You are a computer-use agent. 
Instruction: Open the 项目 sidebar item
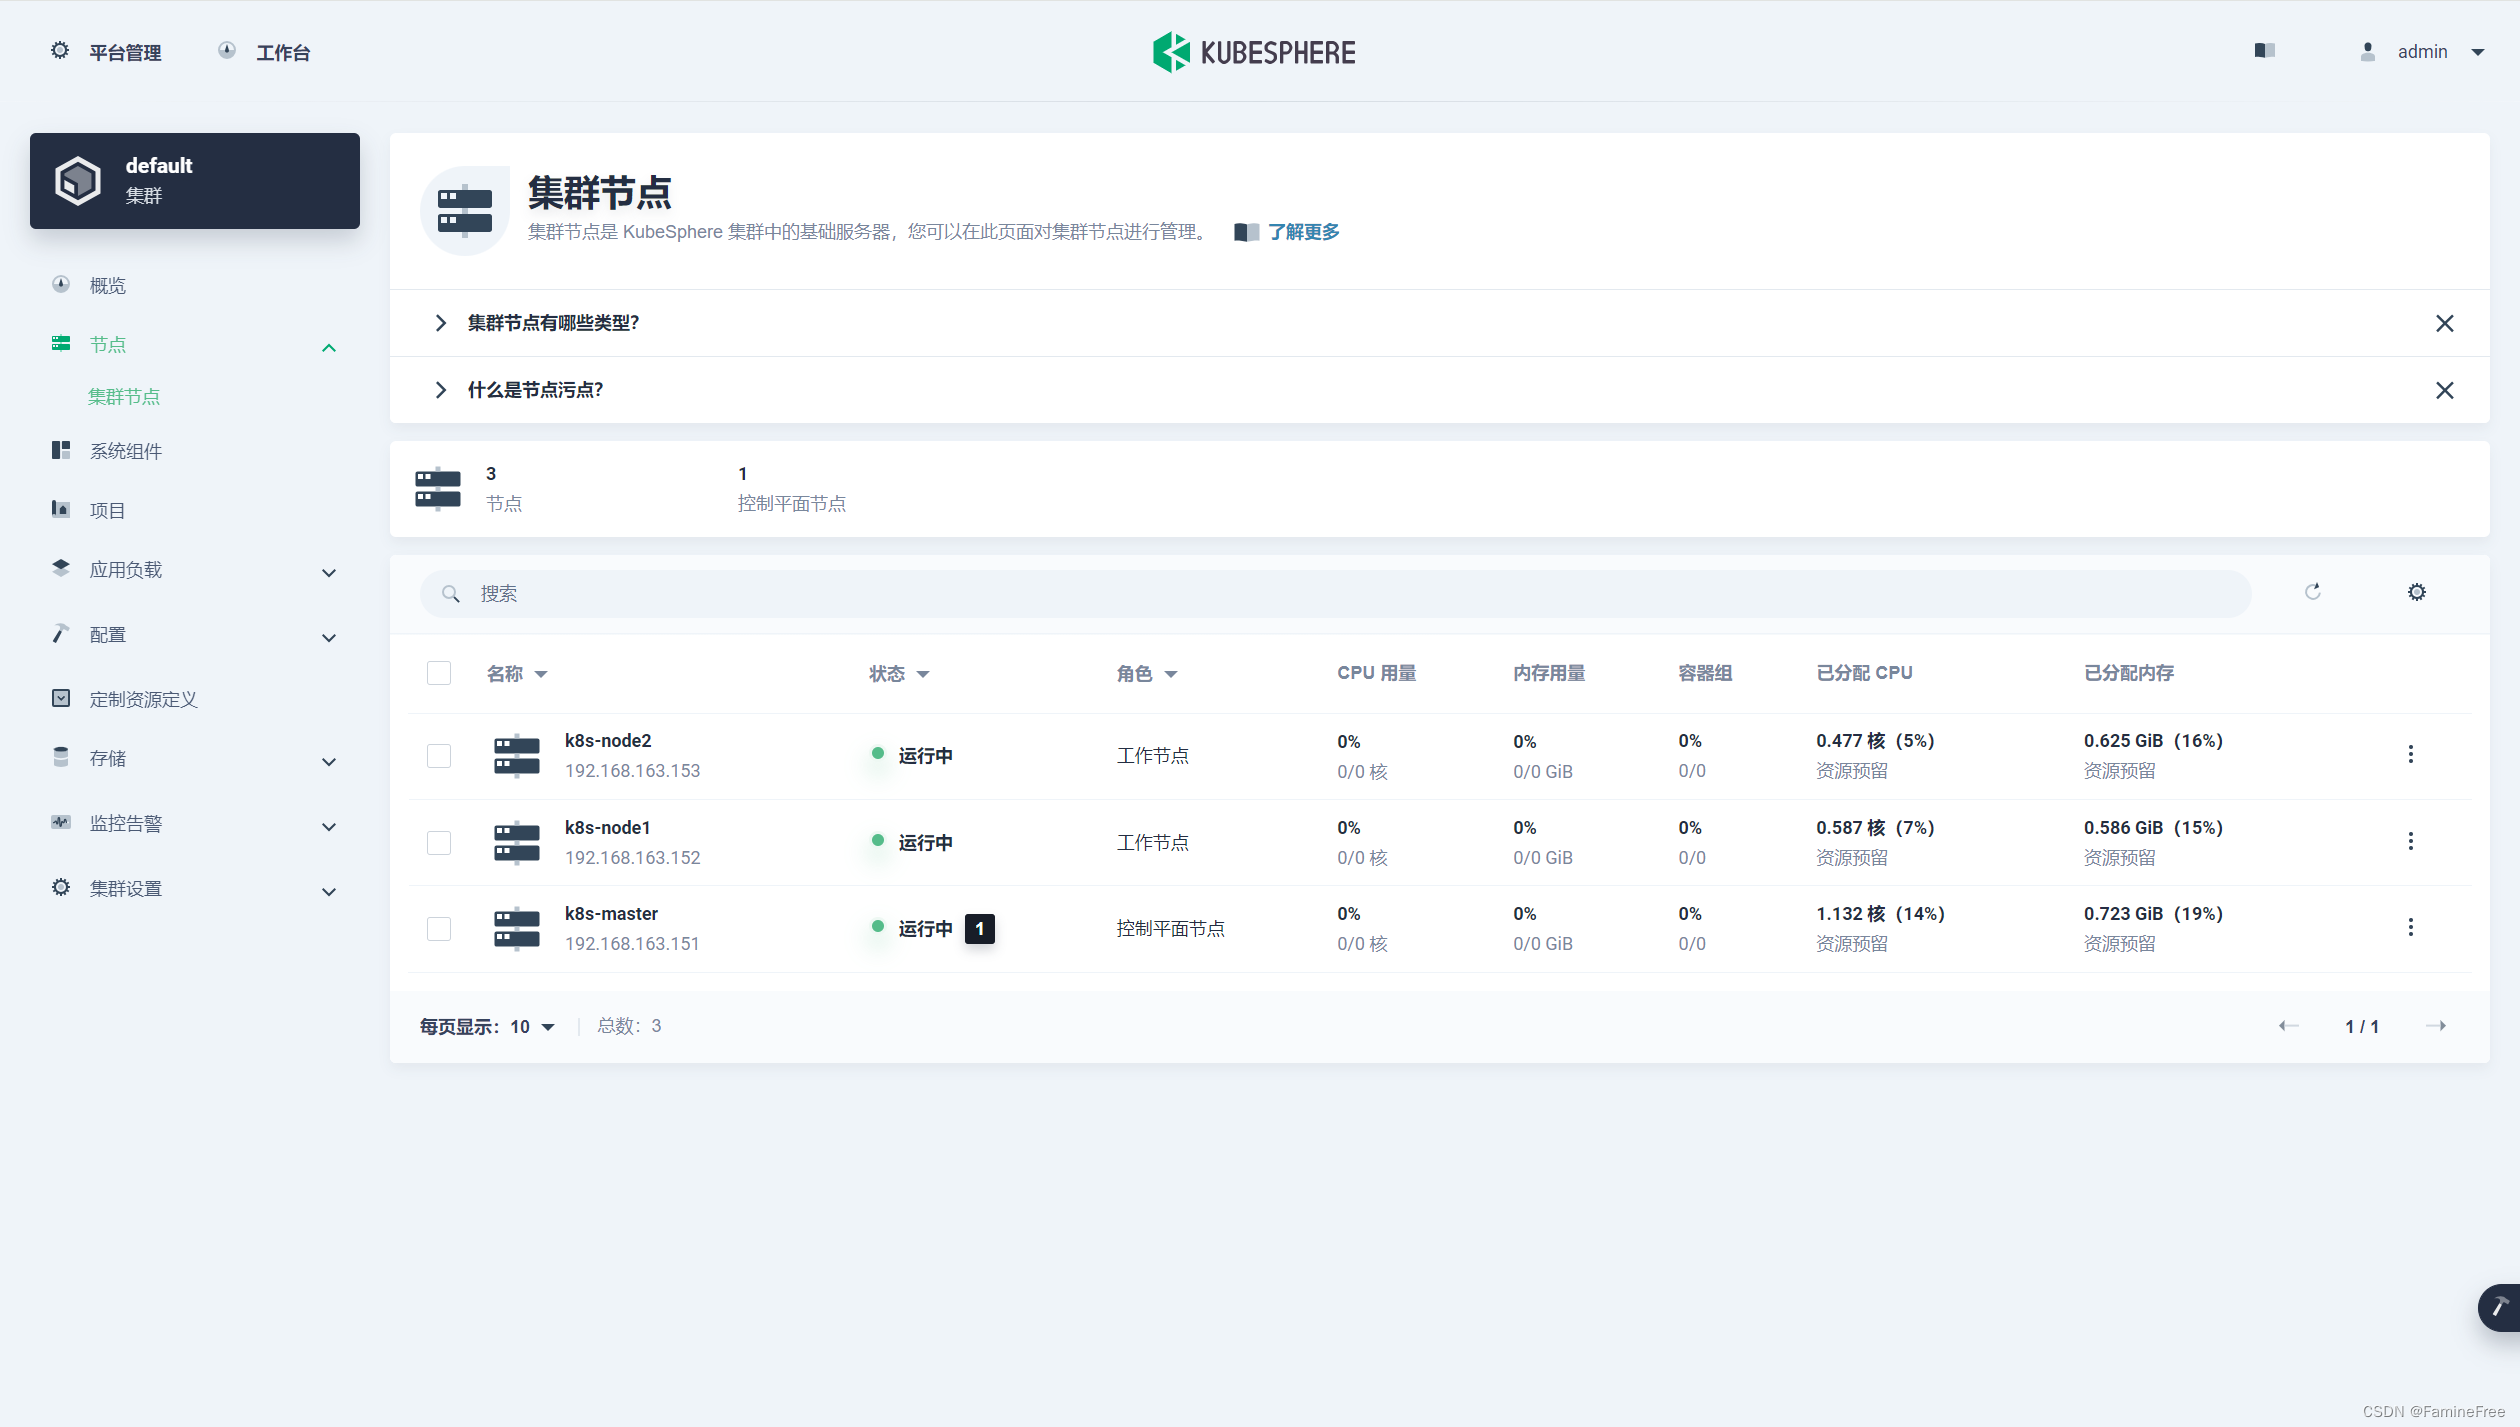(105, 509)
